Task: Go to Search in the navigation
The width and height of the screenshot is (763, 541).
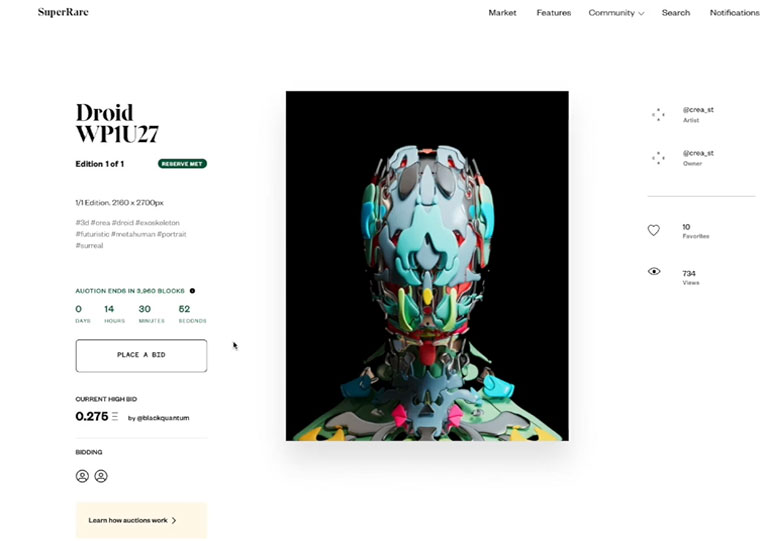Action: coord(676,13)
